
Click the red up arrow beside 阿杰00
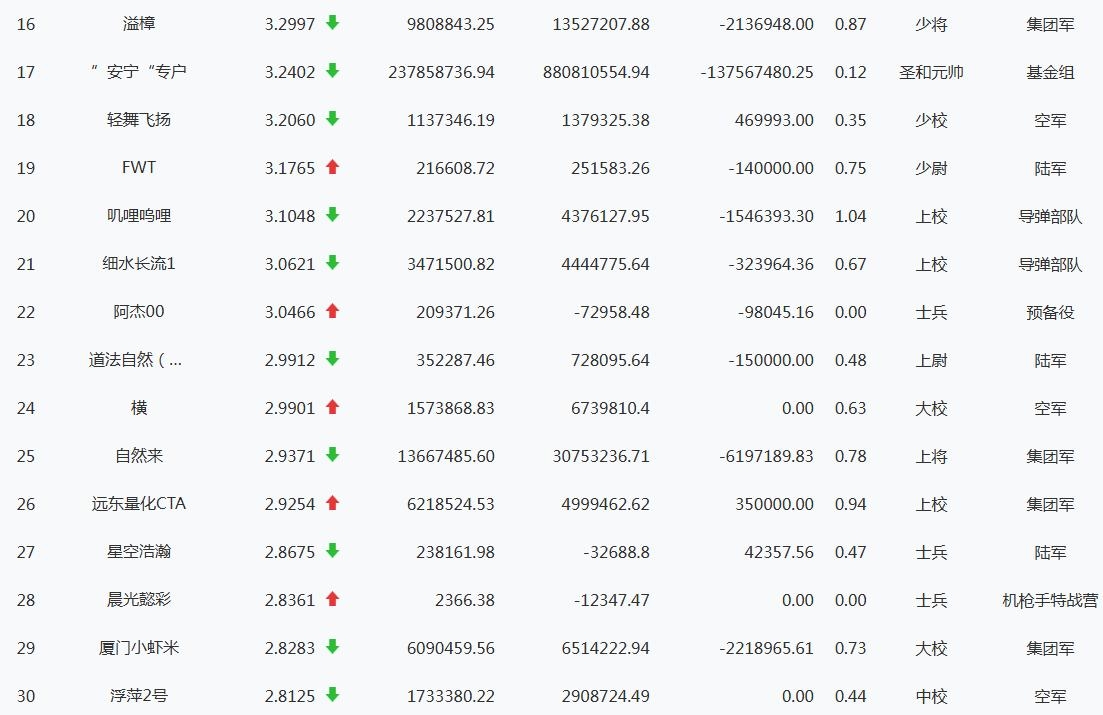click(333, 311)
